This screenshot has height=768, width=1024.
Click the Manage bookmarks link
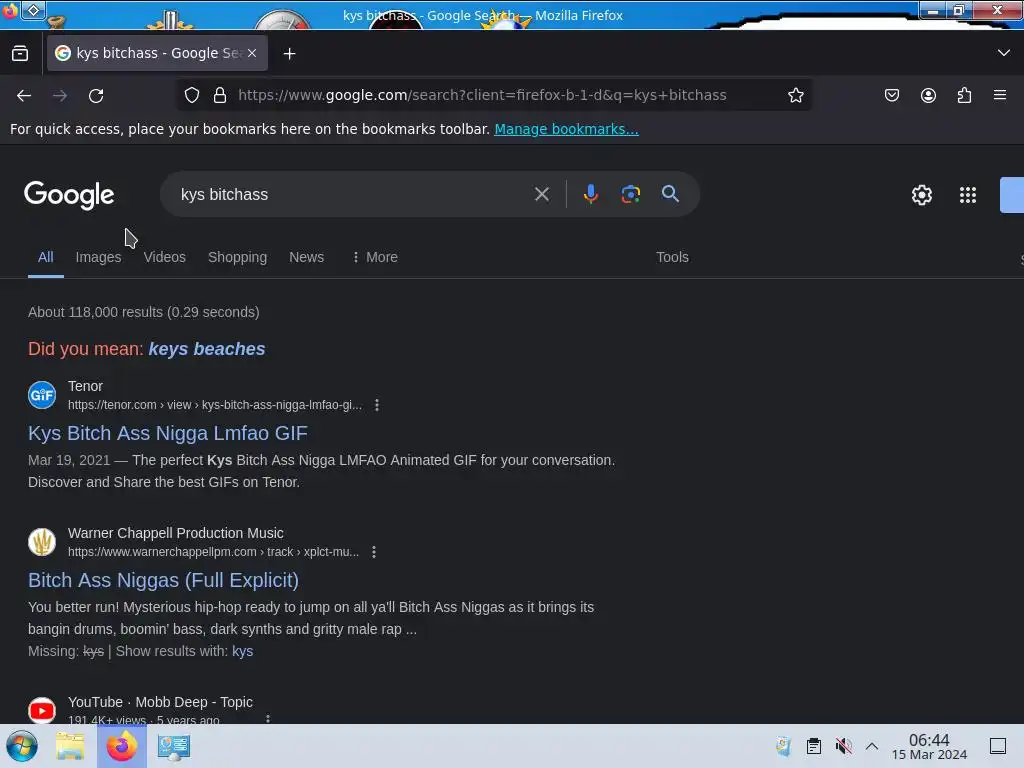566,129
